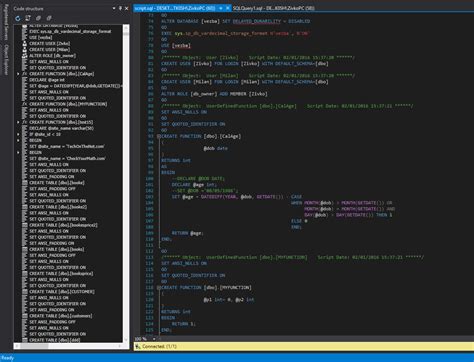The image size is (474, 362).
Task: Open the Registered Servers side tab
Action: point(6,22)
